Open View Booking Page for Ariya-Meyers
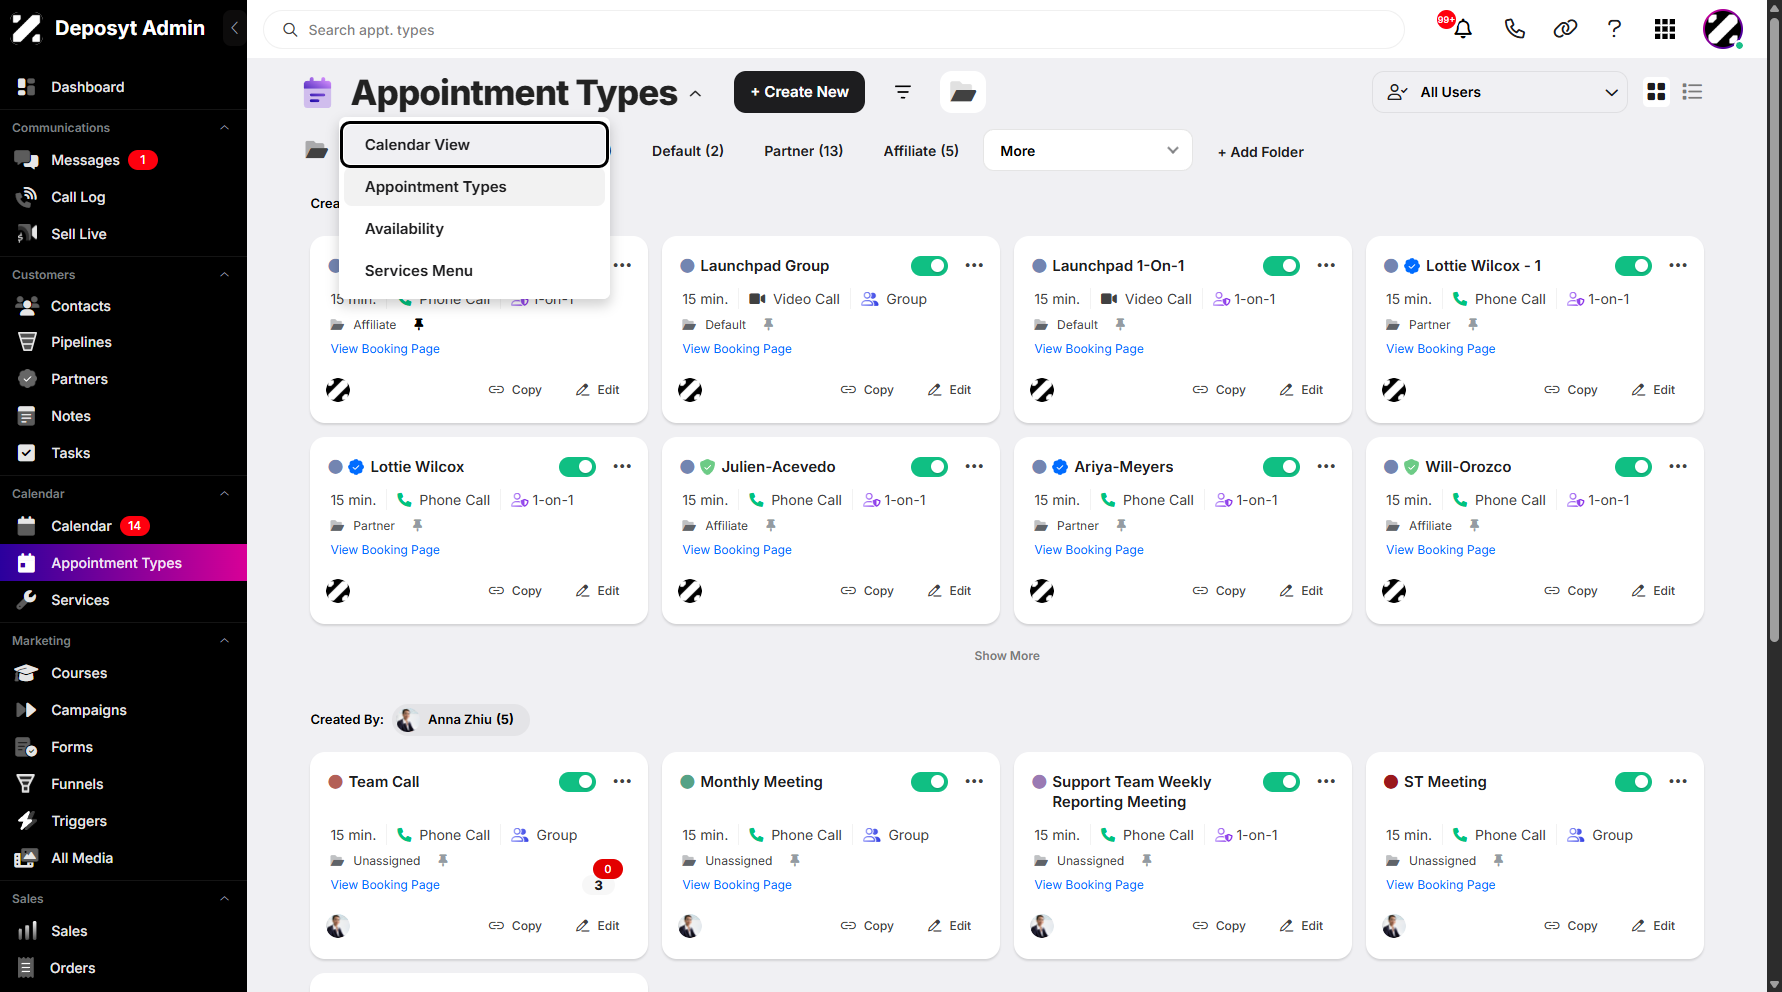Viewport: 1782px width, 992px height. tap(1089, 550)
